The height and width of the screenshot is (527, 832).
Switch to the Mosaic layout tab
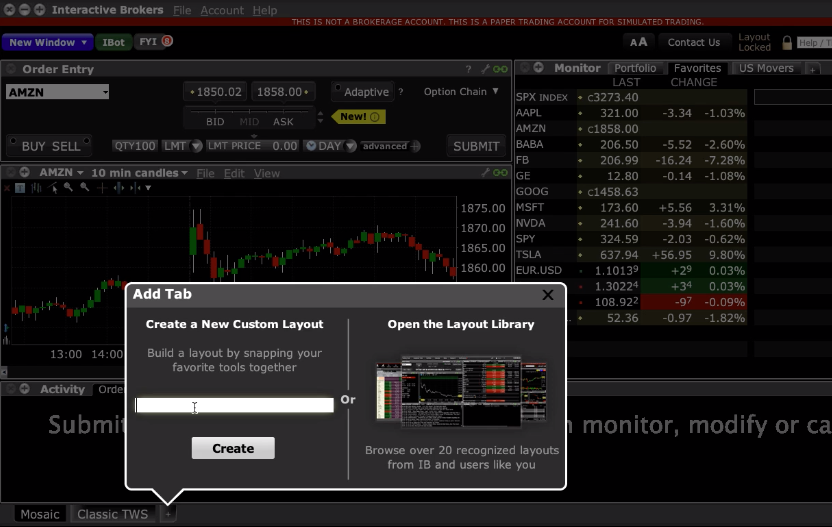coord(40,514)
